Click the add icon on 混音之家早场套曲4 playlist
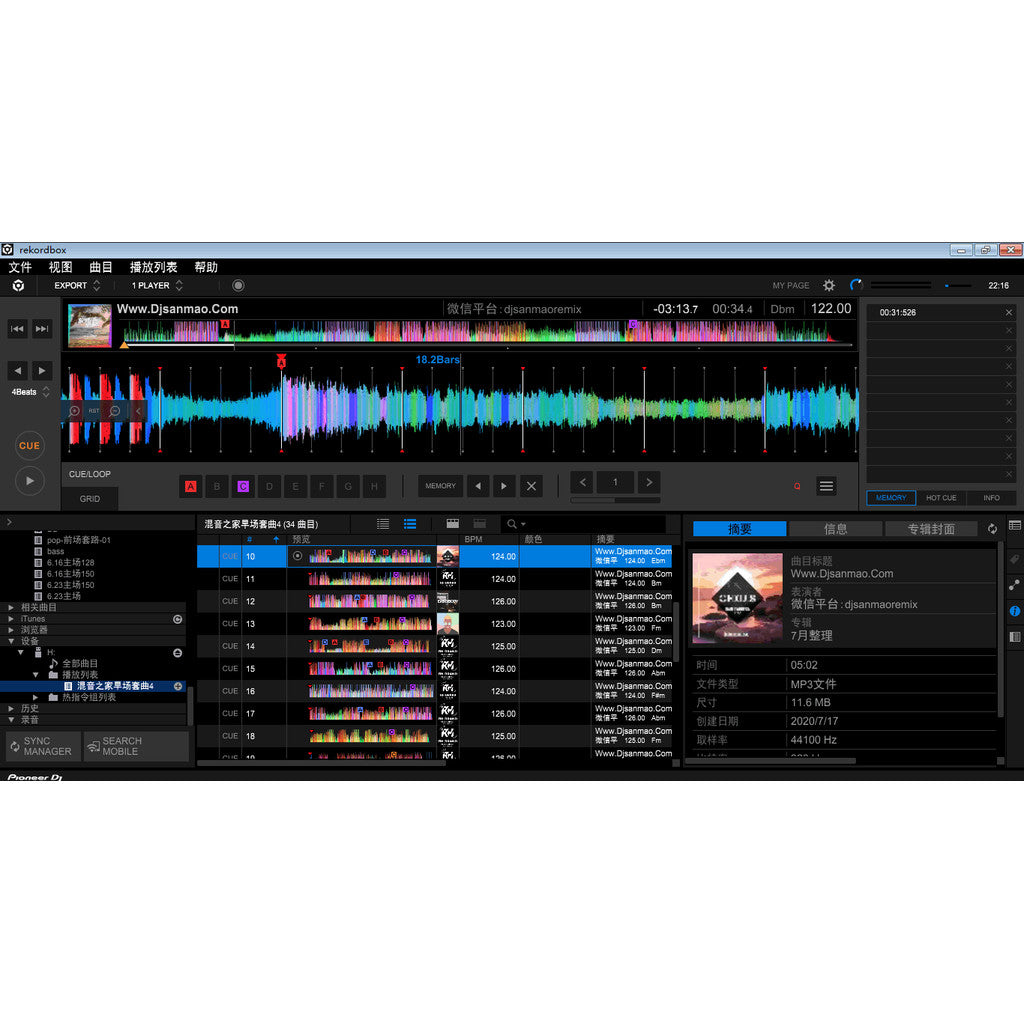The image size is (1024, 1024). pos(178,686)
